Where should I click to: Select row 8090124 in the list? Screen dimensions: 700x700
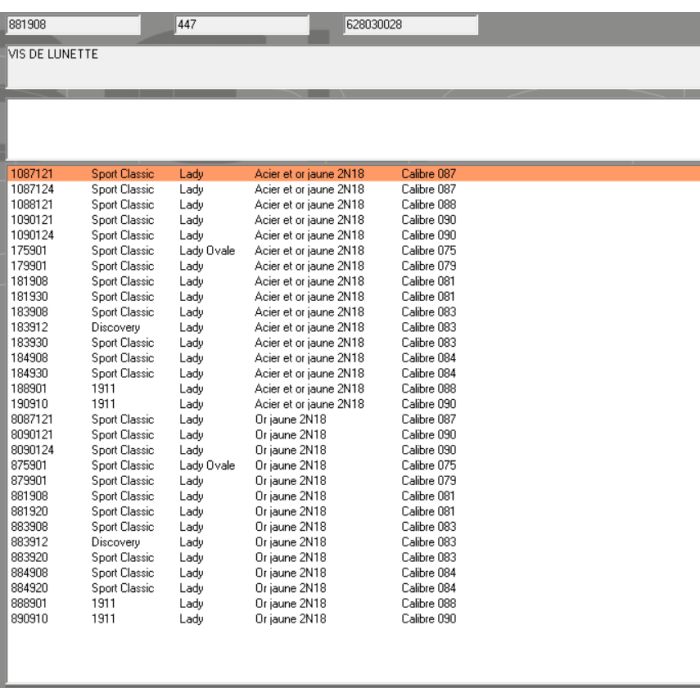(354, 450)
